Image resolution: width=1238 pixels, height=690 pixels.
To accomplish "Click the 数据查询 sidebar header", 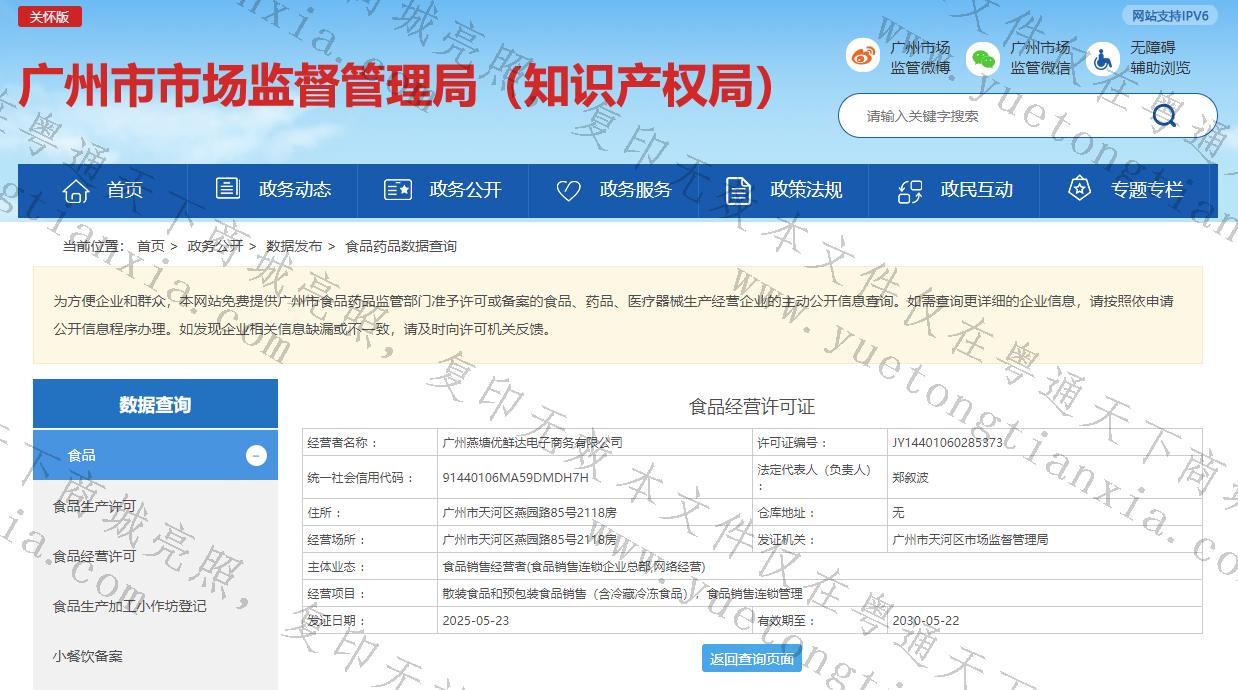I will [155, 404].
